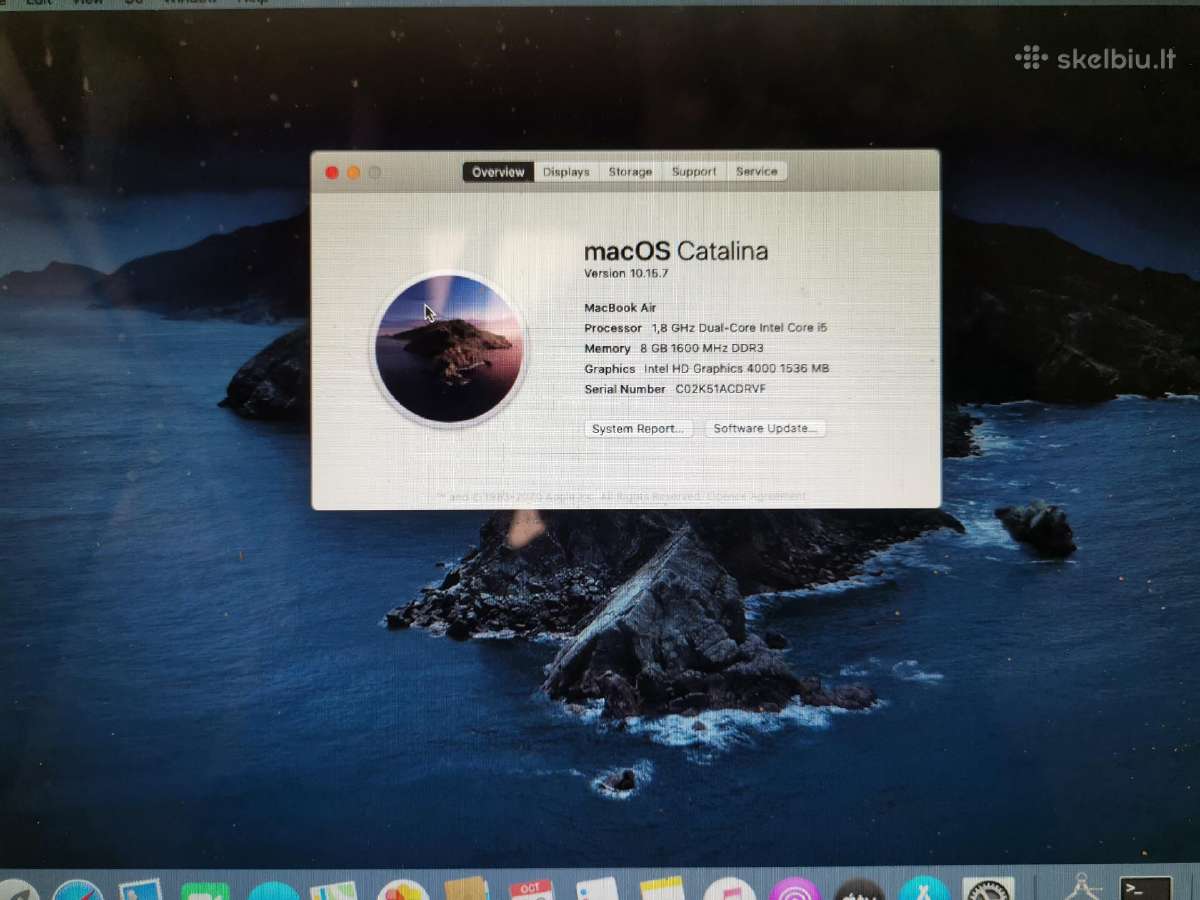Image resolution: width=1200 pixels, height=900 pixels.
Task: Select the Service tab
Action: coord(756,172)
